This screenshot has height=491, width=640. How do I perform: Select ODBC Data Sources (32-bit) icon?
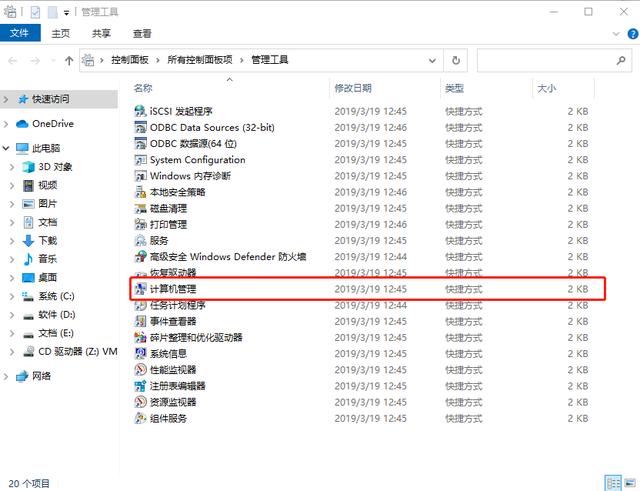click(140, 127)
